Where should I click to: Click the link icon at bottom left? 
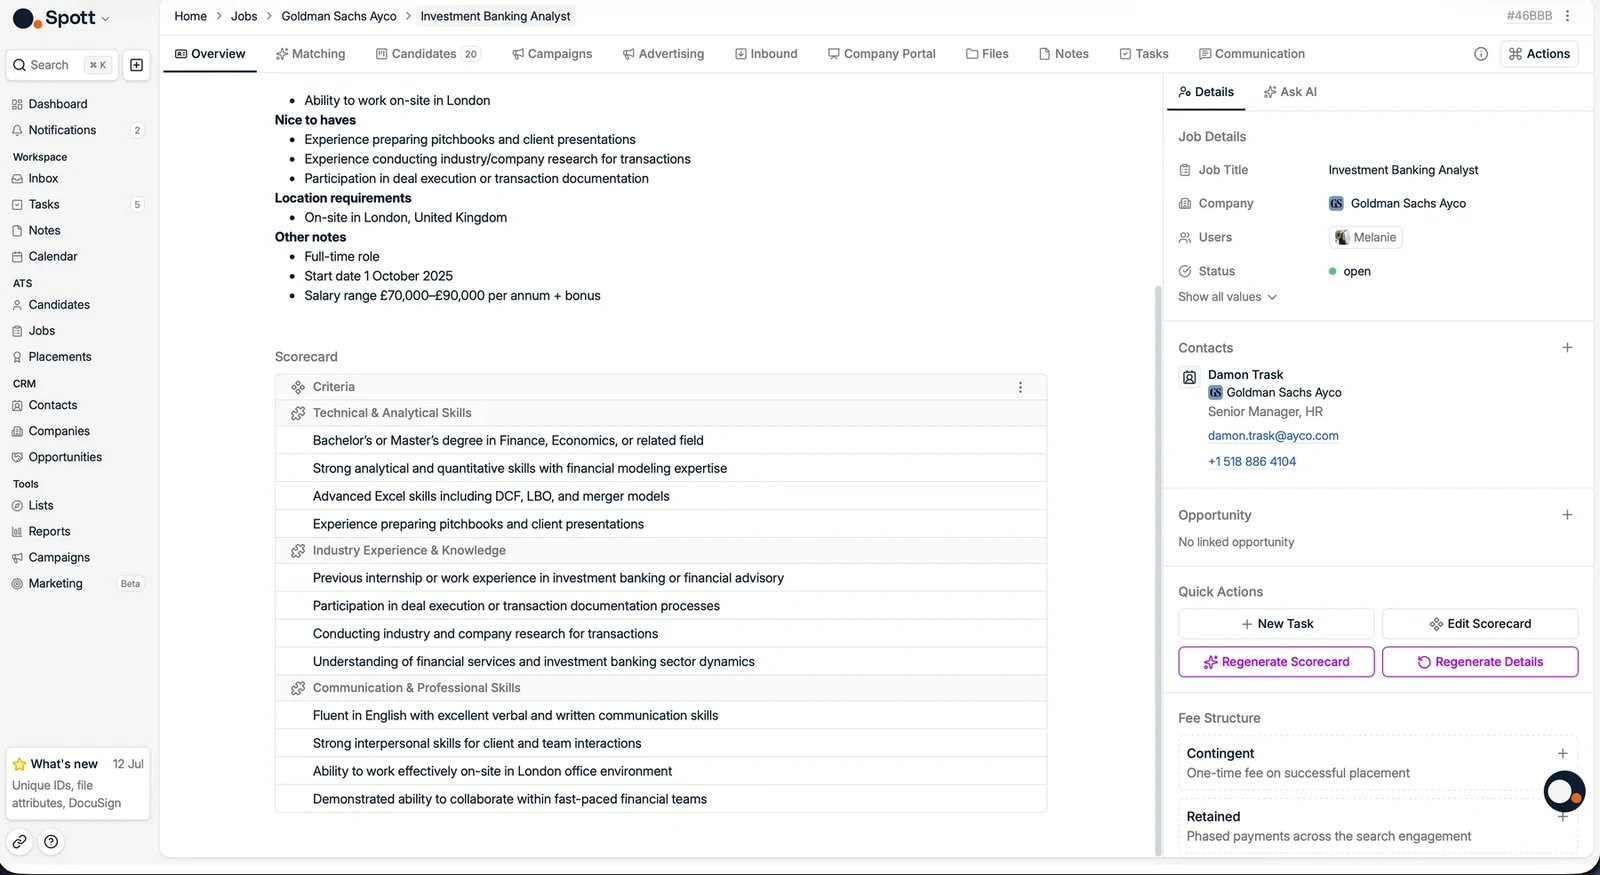pos(20,842)
